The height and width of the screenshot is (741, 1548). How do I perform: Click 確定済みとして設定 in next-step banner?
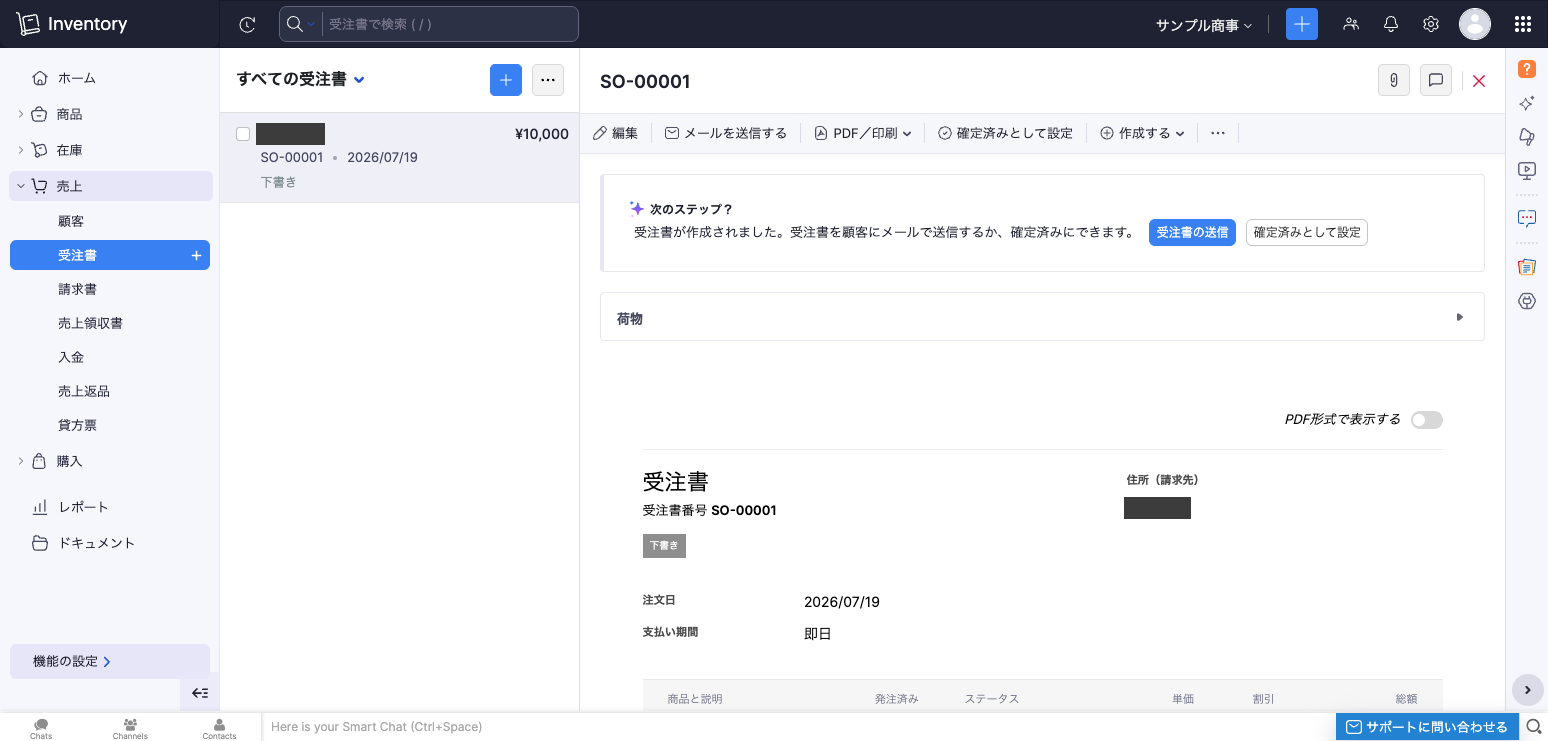1307,232
